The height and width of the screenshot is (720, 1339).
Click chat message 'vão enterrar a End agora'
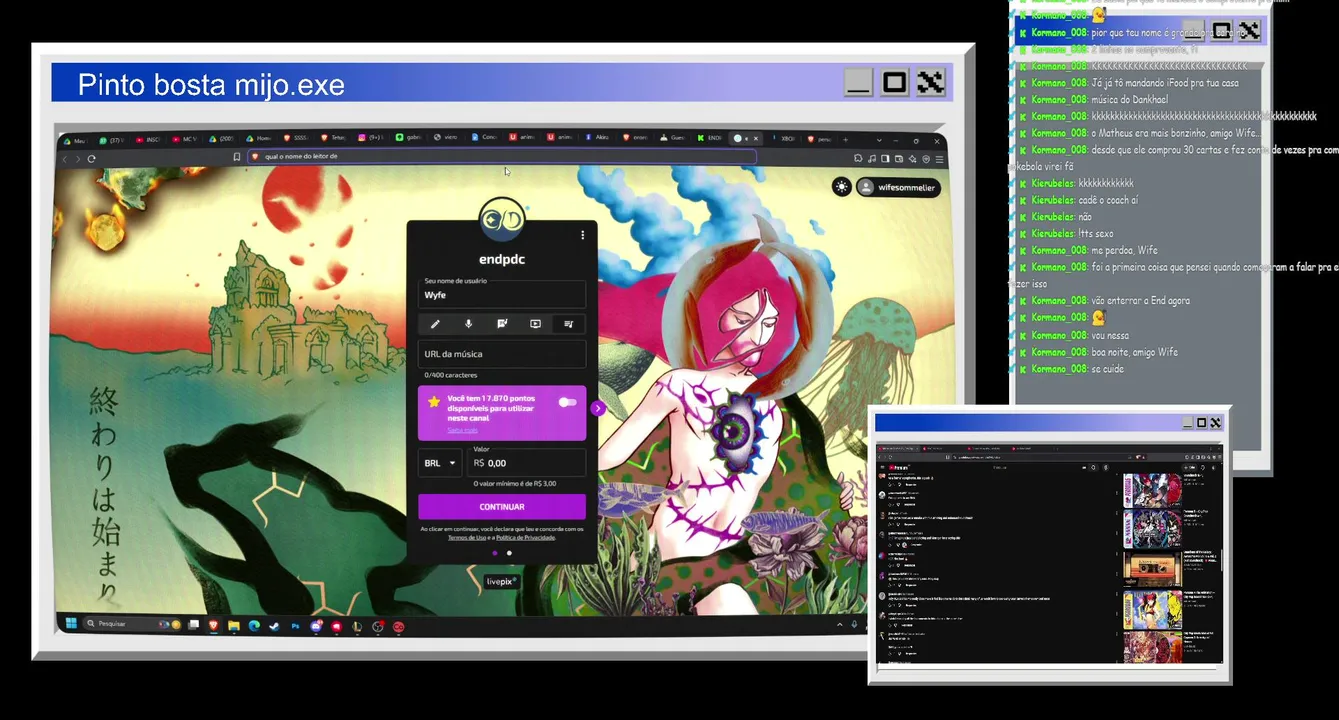pos(1141,301)
